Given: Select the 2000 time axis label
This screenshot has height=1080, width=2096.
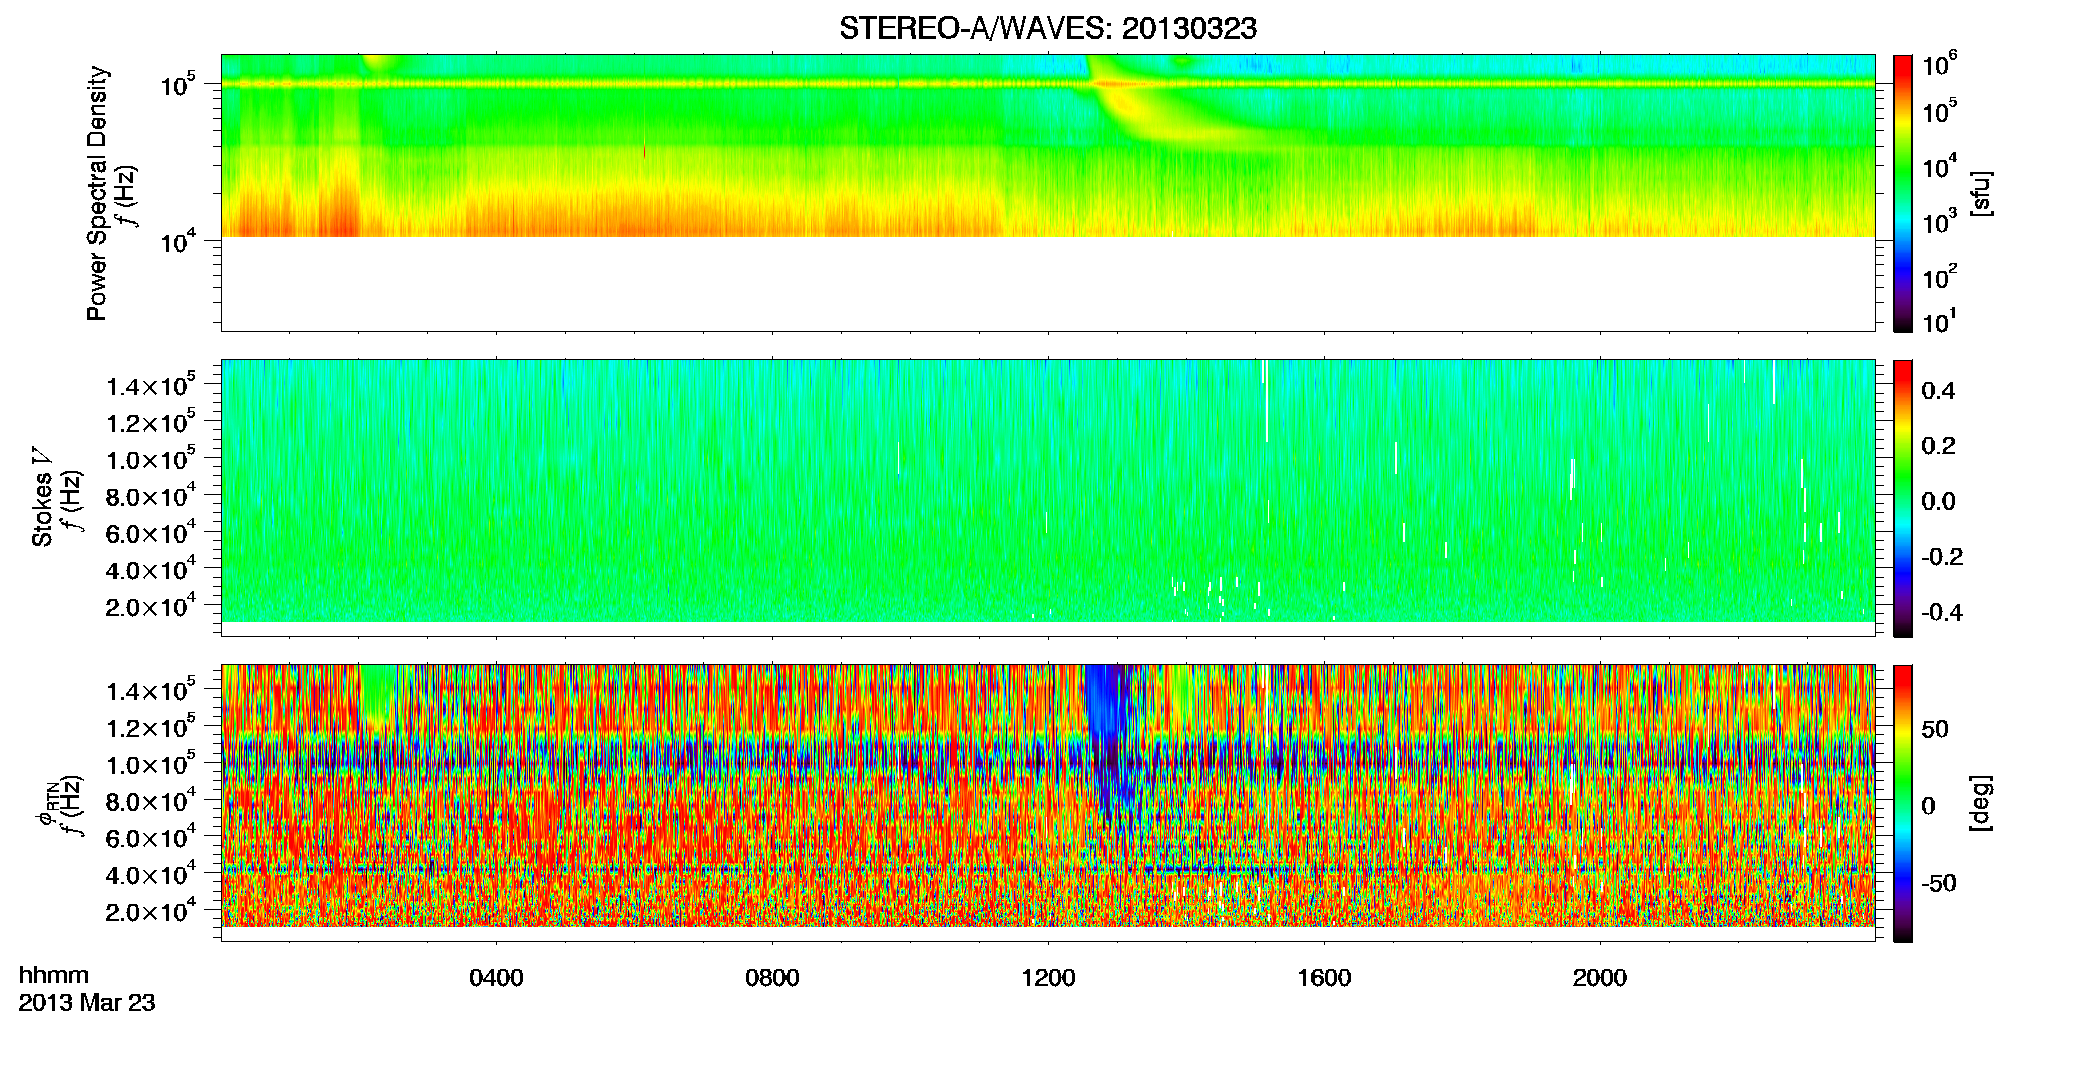Looking at the screenshot, I should [x=1600, y=978].
